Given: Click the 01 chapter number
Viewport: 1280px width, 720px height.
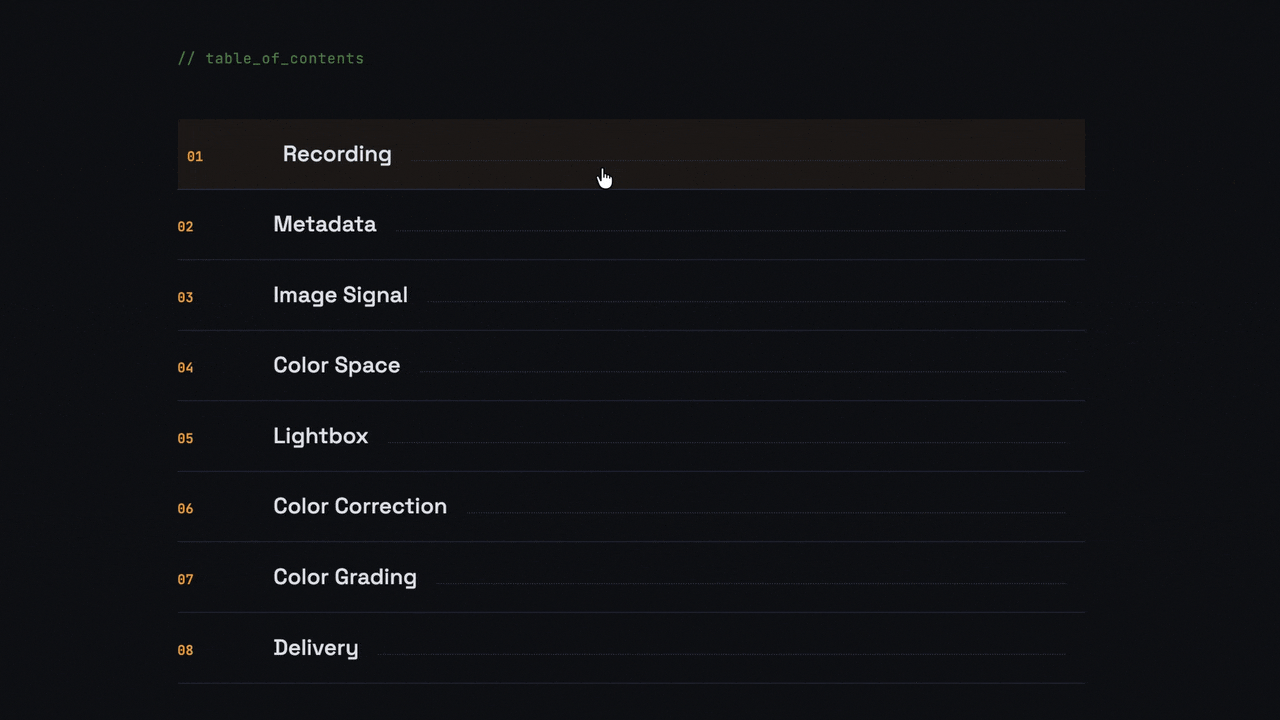Looking at the screenshot, I should (x=195, y=156).
